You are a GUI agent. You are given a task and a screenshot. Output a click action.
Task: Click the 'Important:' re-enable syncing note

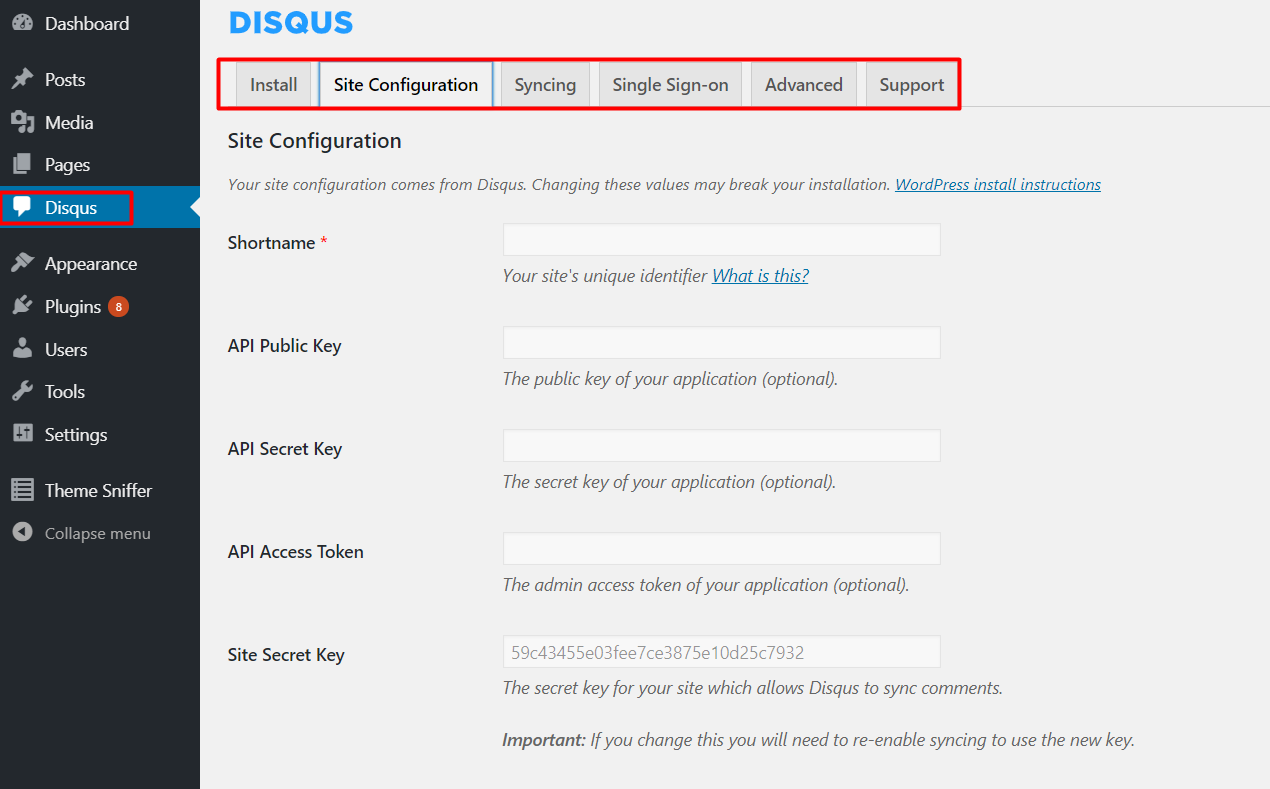pyautogui.click(x=818, y=740)
